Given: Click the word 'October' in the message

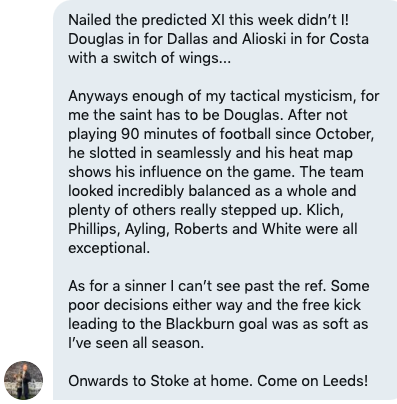Looking at the screenshot, I should [343, 134].
